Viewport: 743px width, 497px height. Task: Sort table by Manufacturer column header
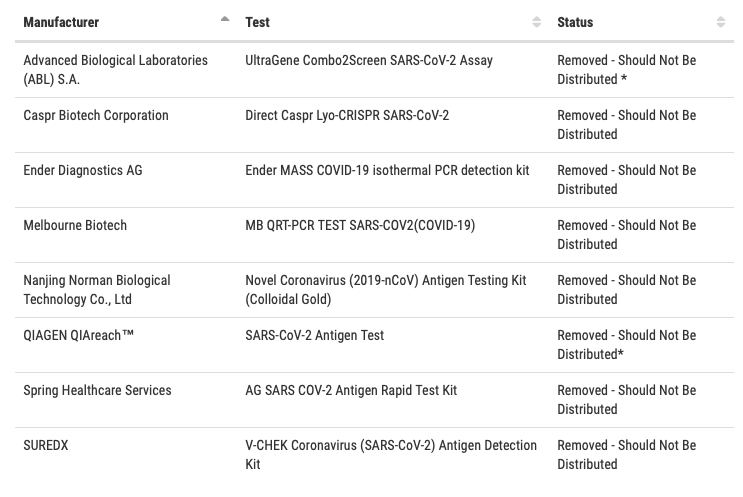62,22
